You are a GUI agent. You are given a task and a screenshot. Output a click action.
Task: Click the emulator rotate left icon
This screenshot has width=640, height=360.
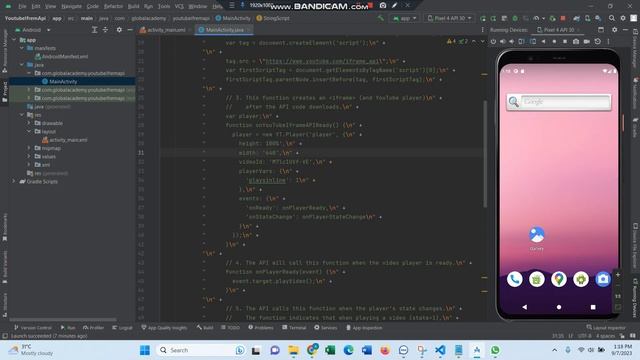tap(522, 42)
